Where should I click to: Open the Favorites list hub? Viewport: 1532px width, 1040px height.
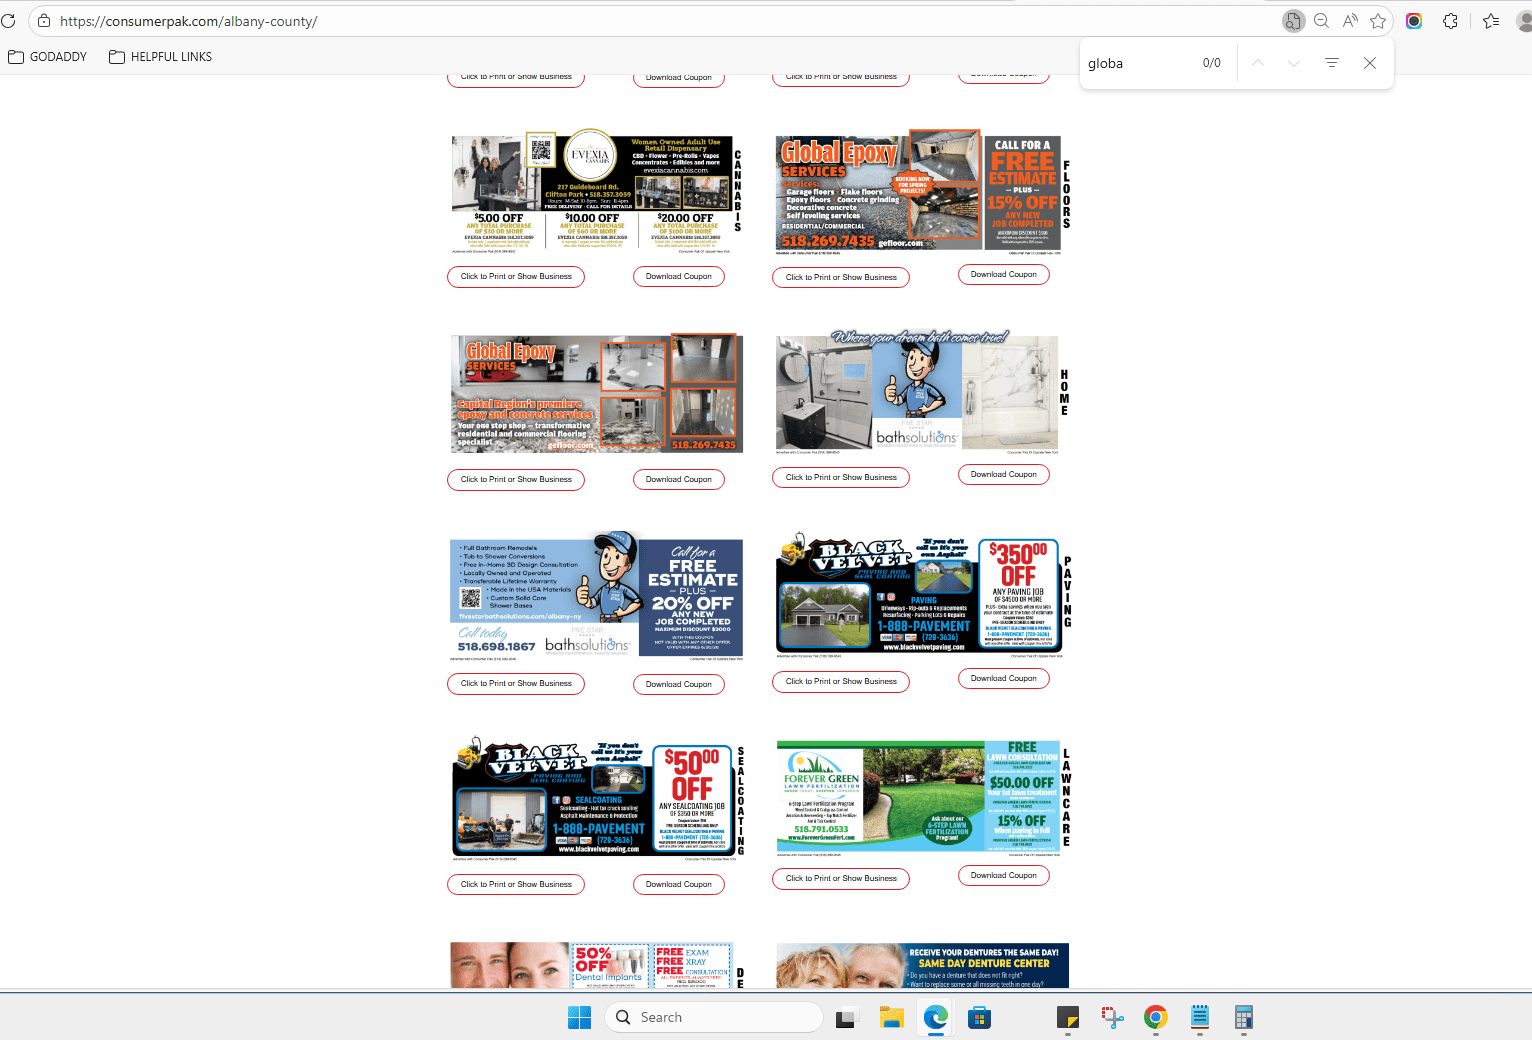pos(1491,21)
